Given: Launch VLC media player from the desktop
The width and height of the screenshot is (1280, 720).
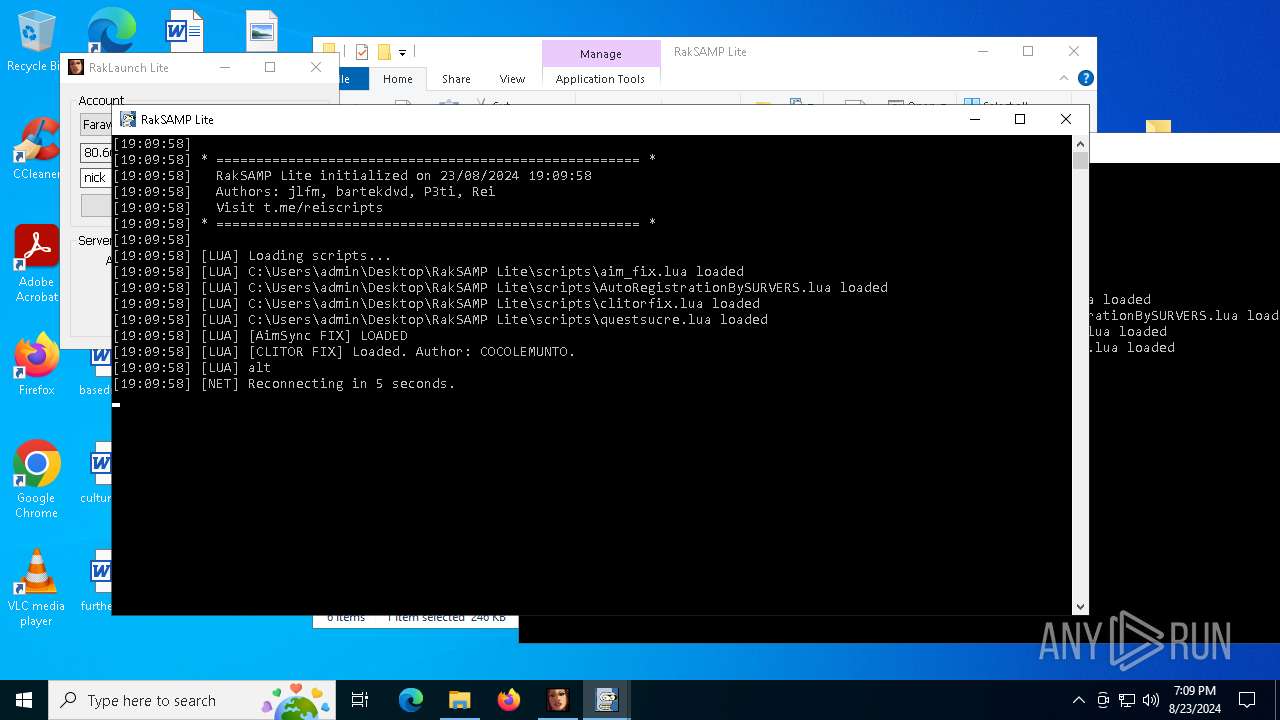Looking at the screenshot, I should (x=36, y=588).
